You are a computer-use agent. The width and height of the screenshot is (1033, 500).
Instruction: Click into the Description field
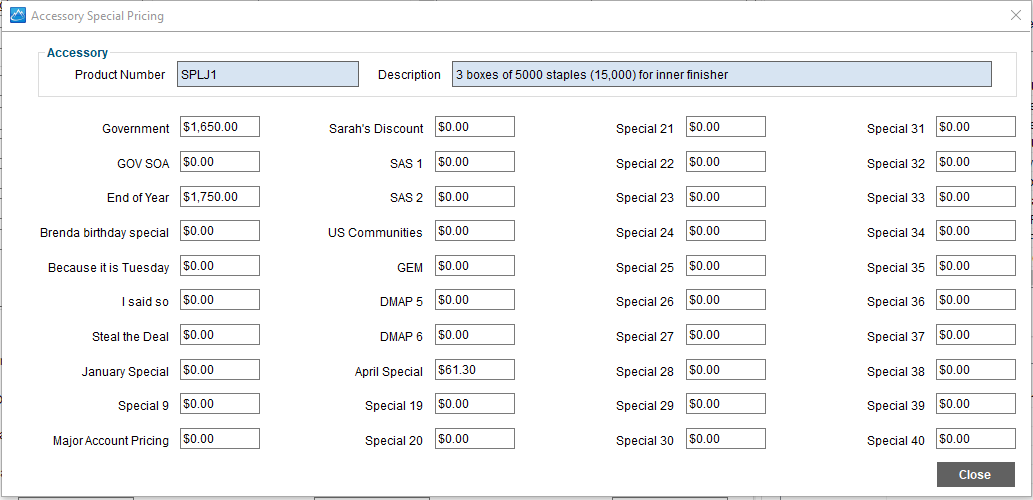[721, 74]
